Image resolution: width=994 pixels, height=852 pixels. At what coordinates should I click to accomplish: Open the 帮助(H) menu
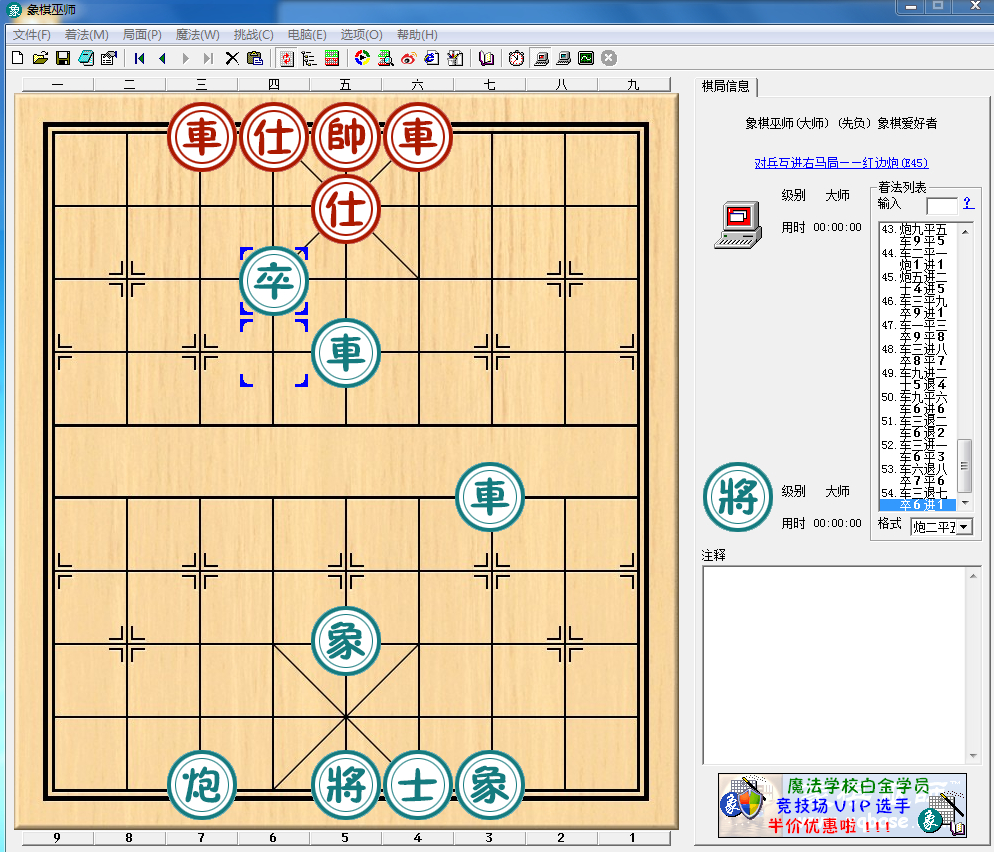(417, 35)
